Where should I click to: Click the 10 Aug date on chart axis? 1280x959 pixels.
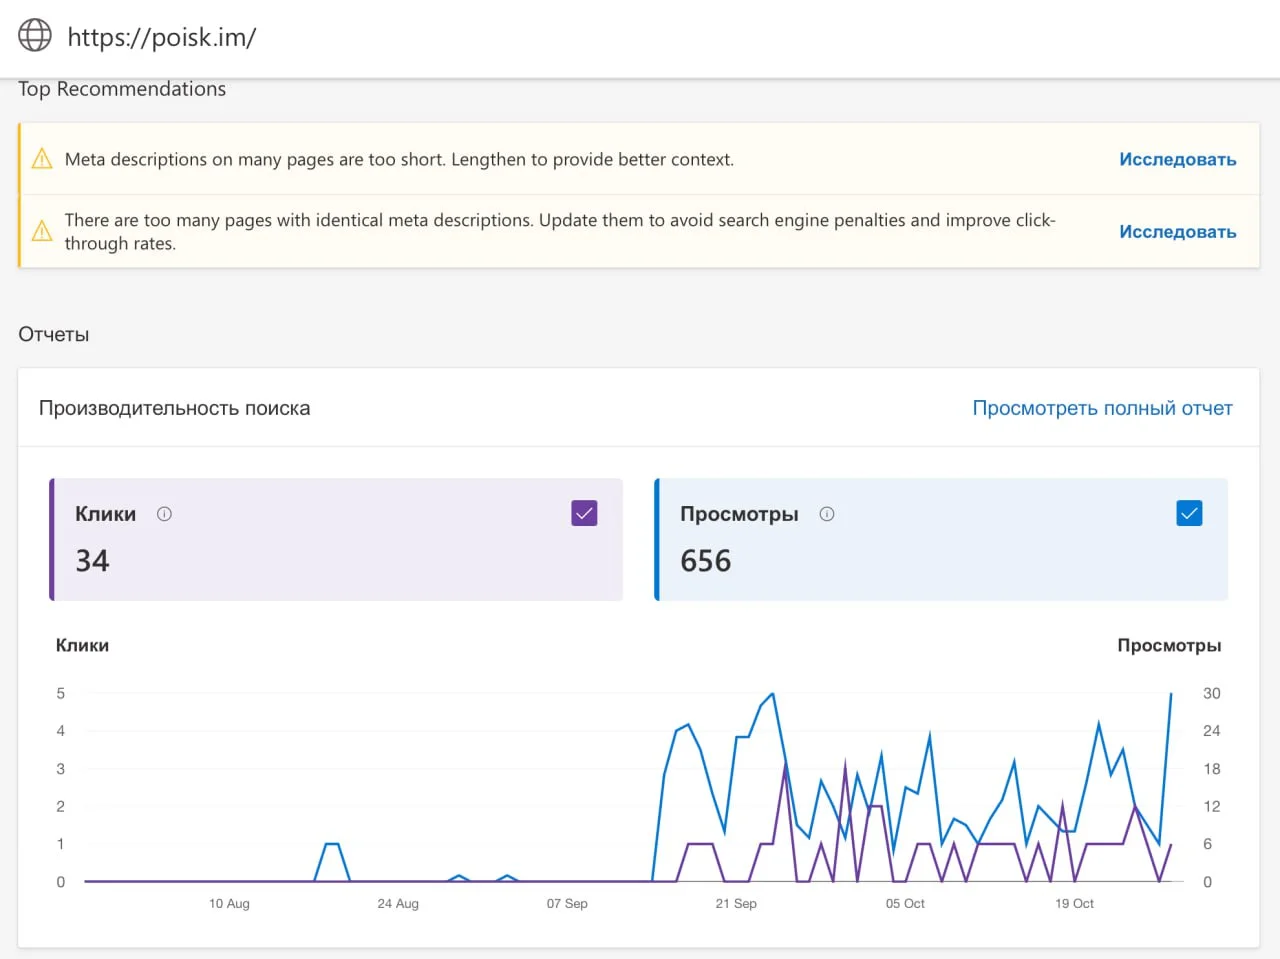pos(229,903)
